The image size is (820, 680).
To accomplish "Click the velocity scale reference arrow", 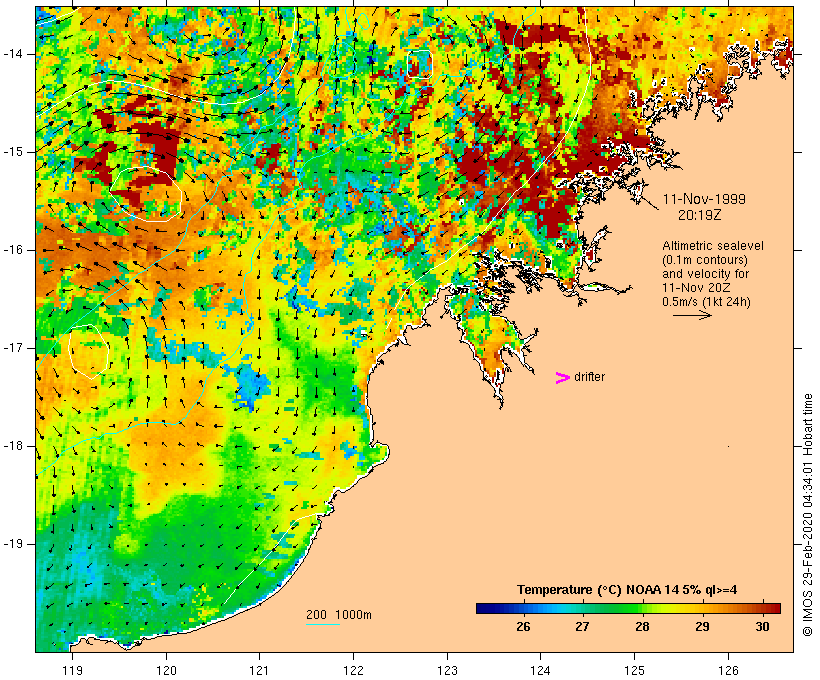I will 692,315.
